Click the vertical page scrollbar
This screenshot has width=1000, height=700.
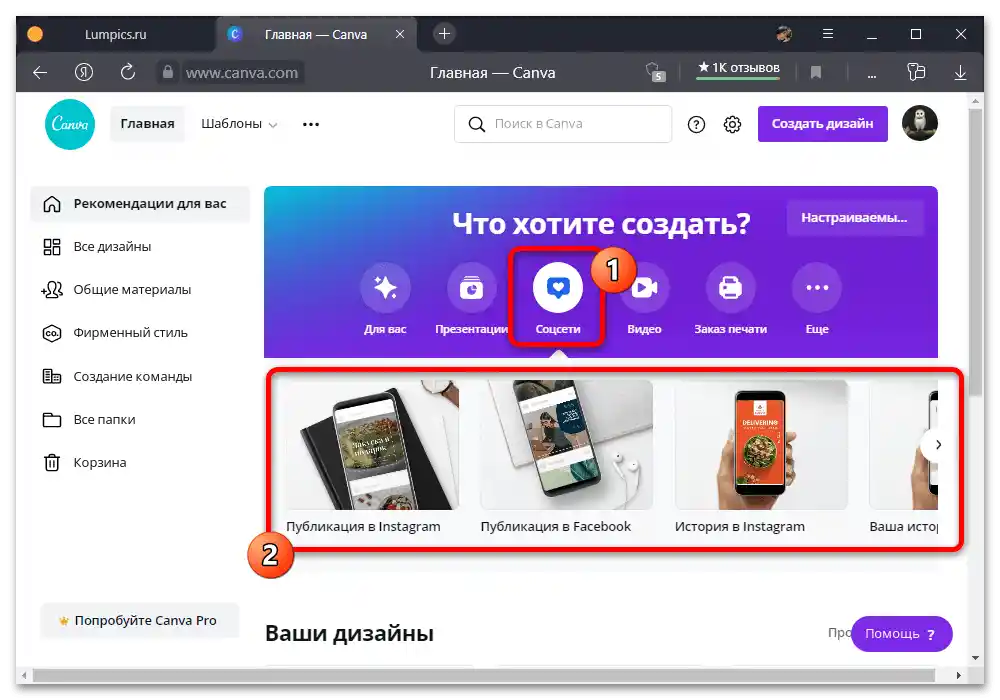pos(975,253)
